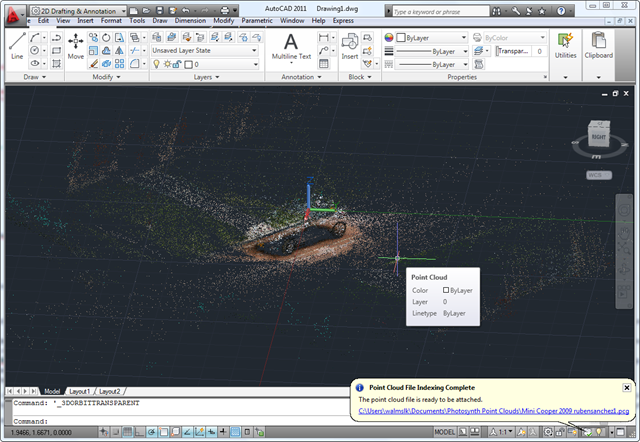Screen dimensions: 640x442
Task: Open the Mini Cooper point cloud file link
Action: click(x=494, y=411)
